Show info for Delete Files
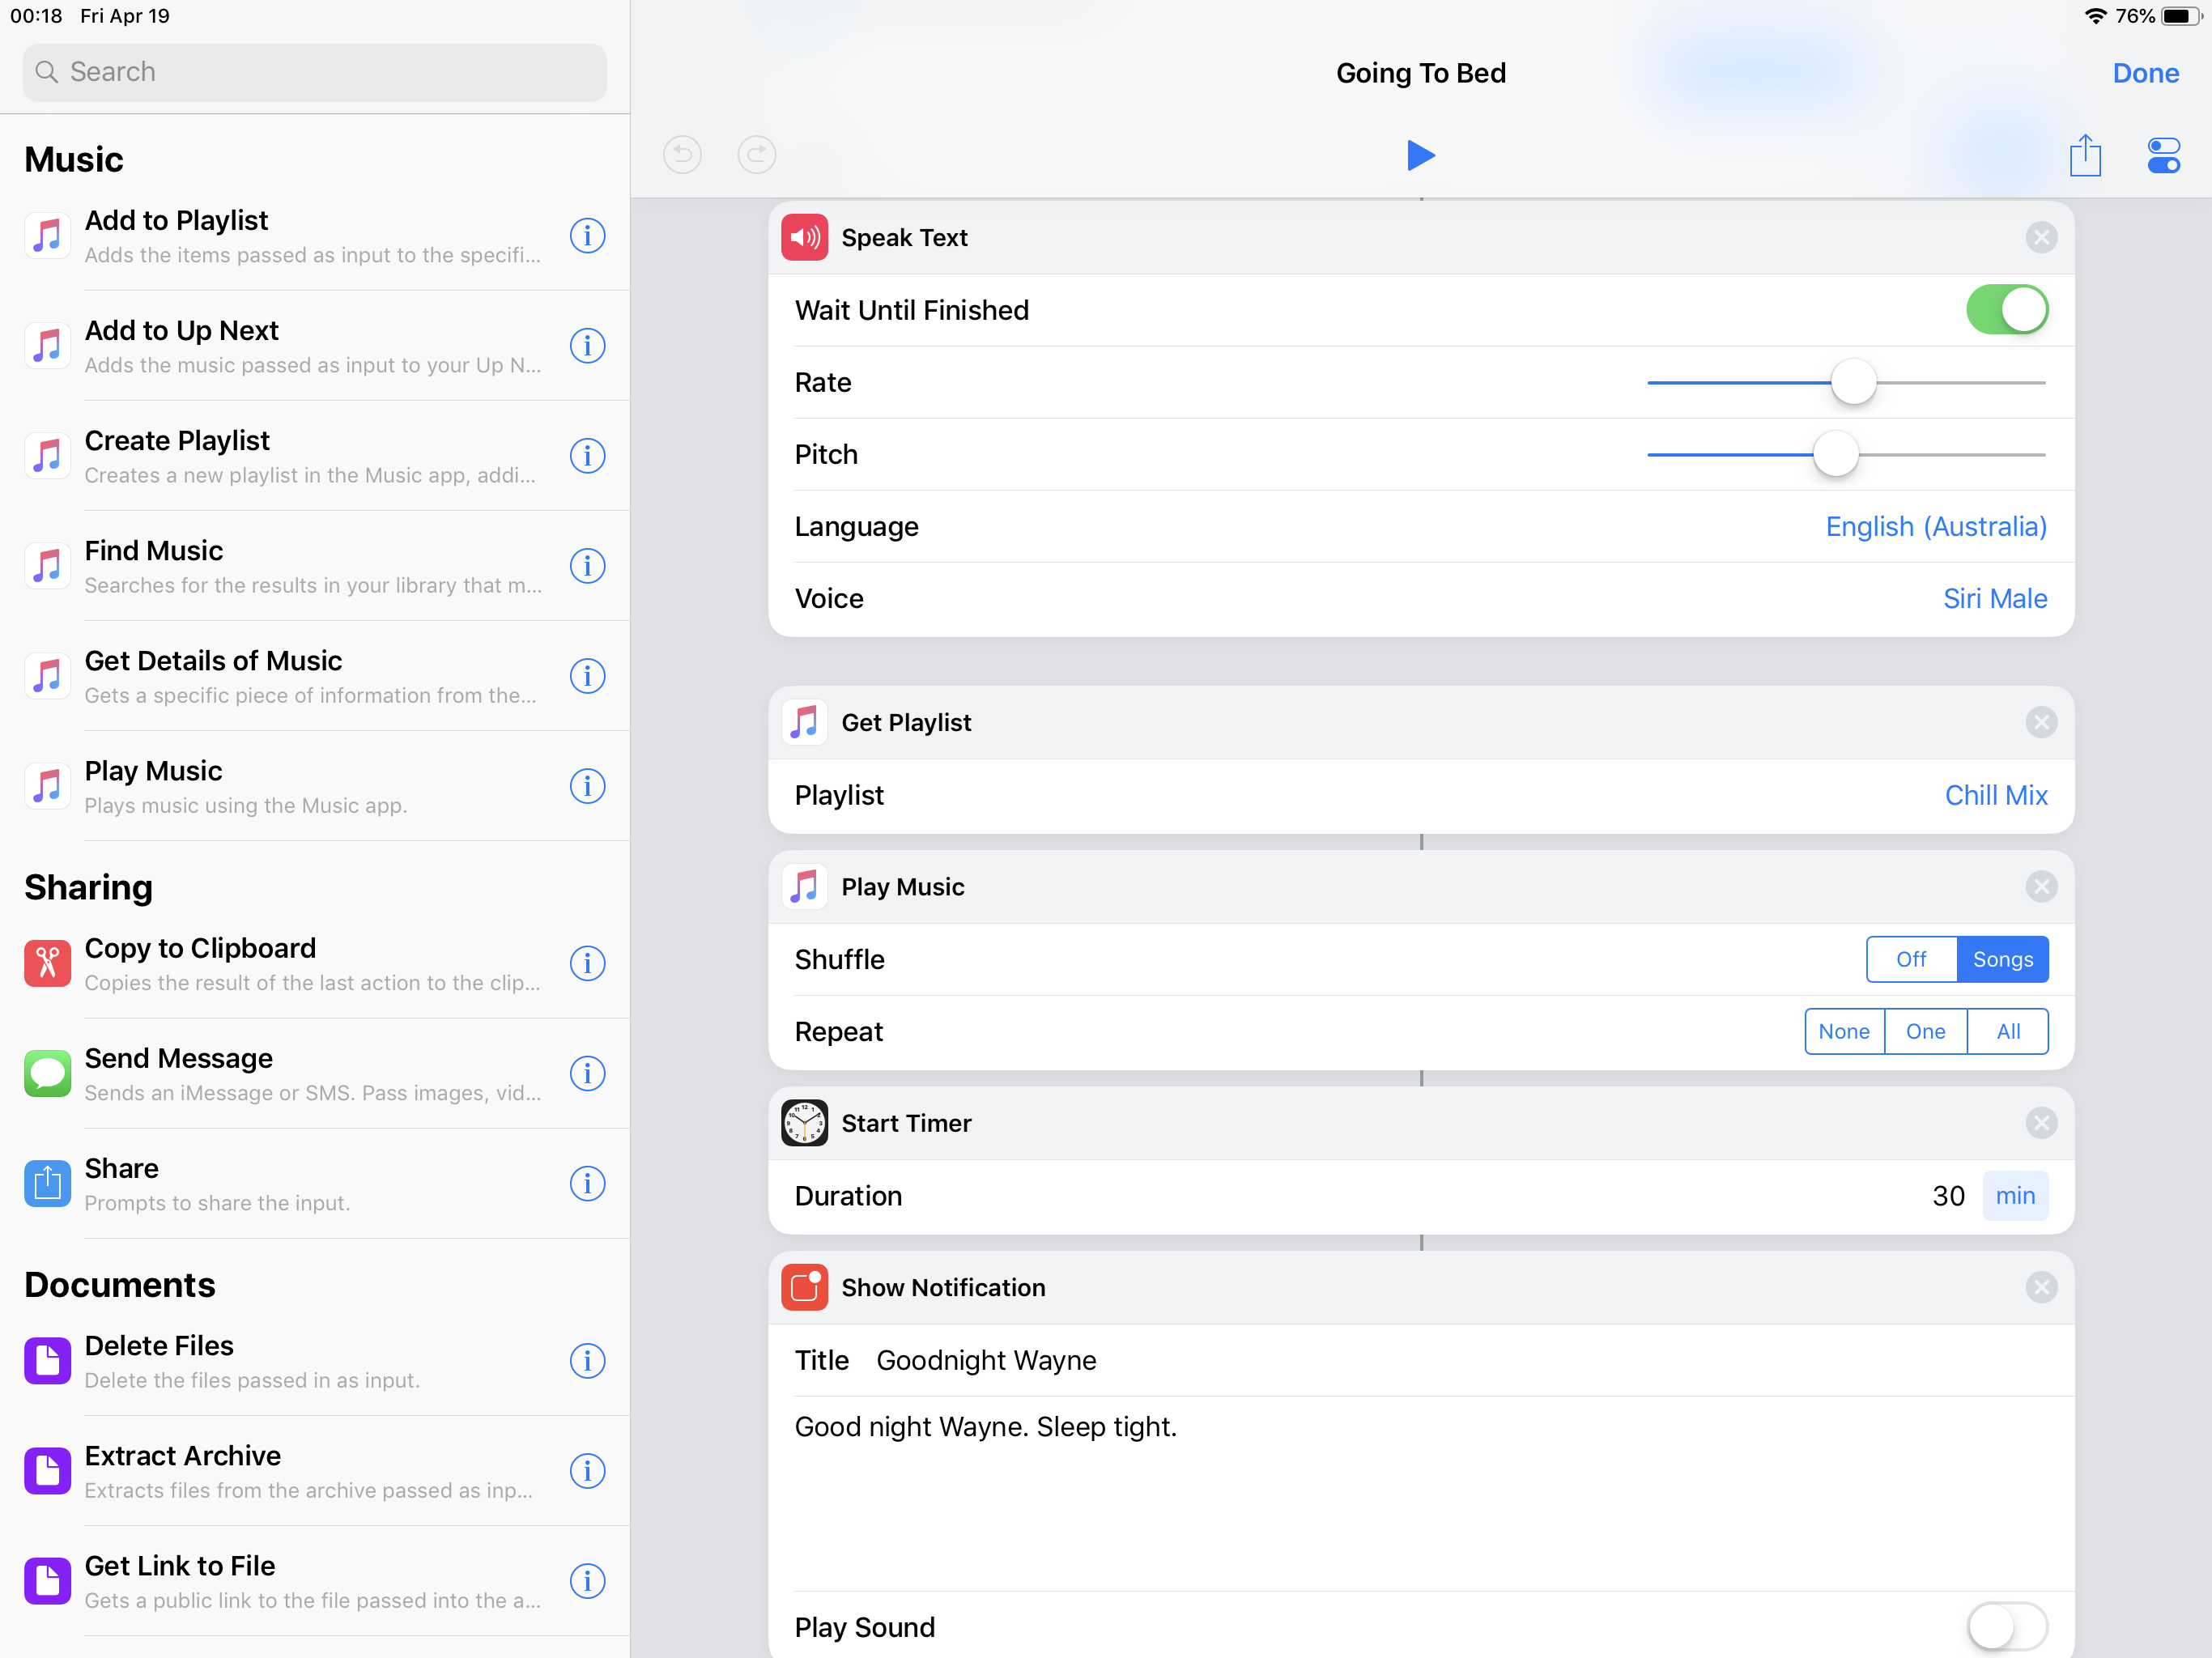2212x1658 pixels. [x=588, y=1361]
